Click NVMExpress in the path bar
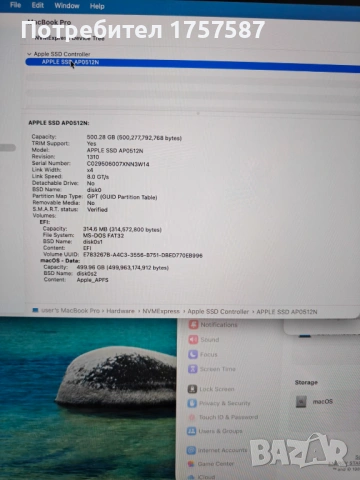Screen dimensions: 360x480 [x=161, y=311]
